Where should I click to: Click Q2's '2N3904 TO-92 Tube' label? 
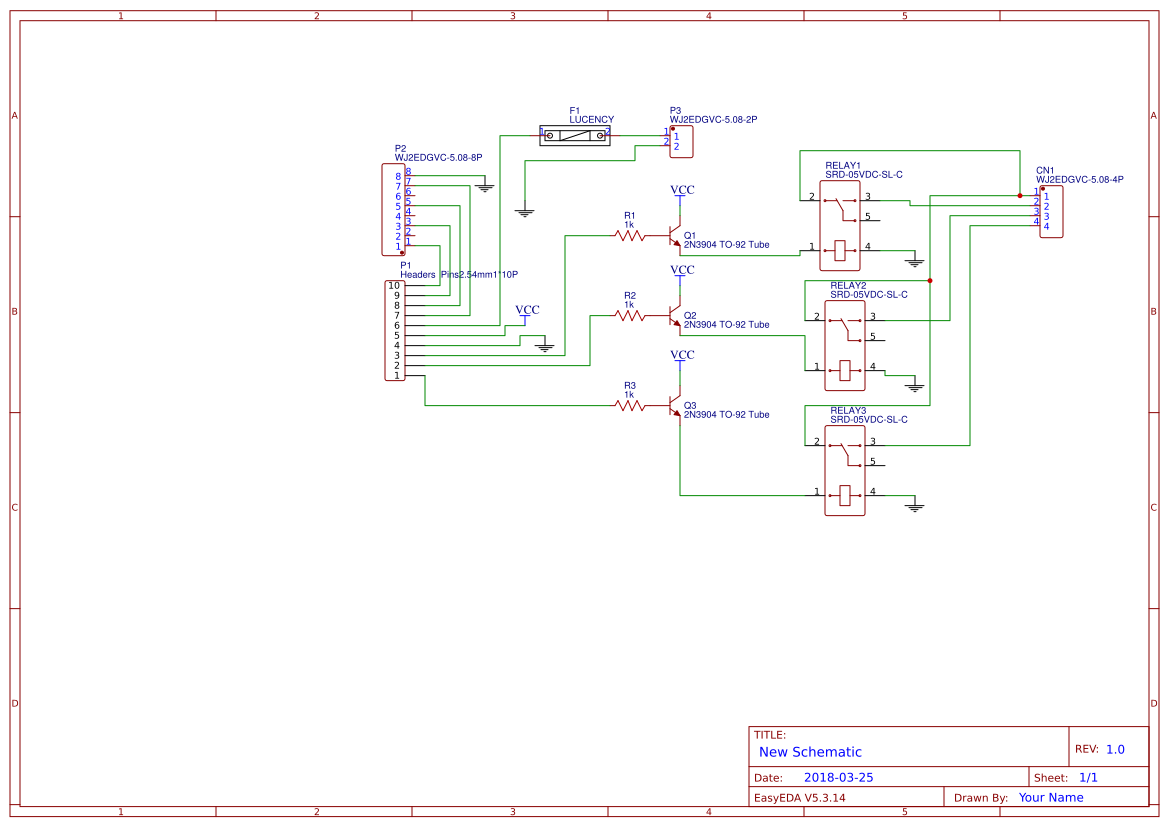tap(727, 324)
